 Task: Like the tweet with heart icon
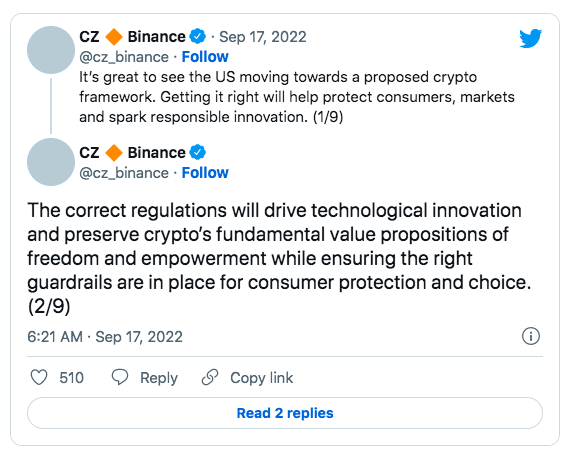coord(39,377)
